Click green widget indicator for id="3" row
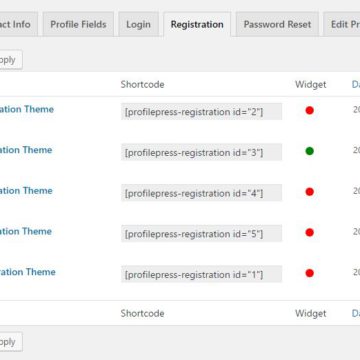 pyautogui.click(x=310, y=151)
